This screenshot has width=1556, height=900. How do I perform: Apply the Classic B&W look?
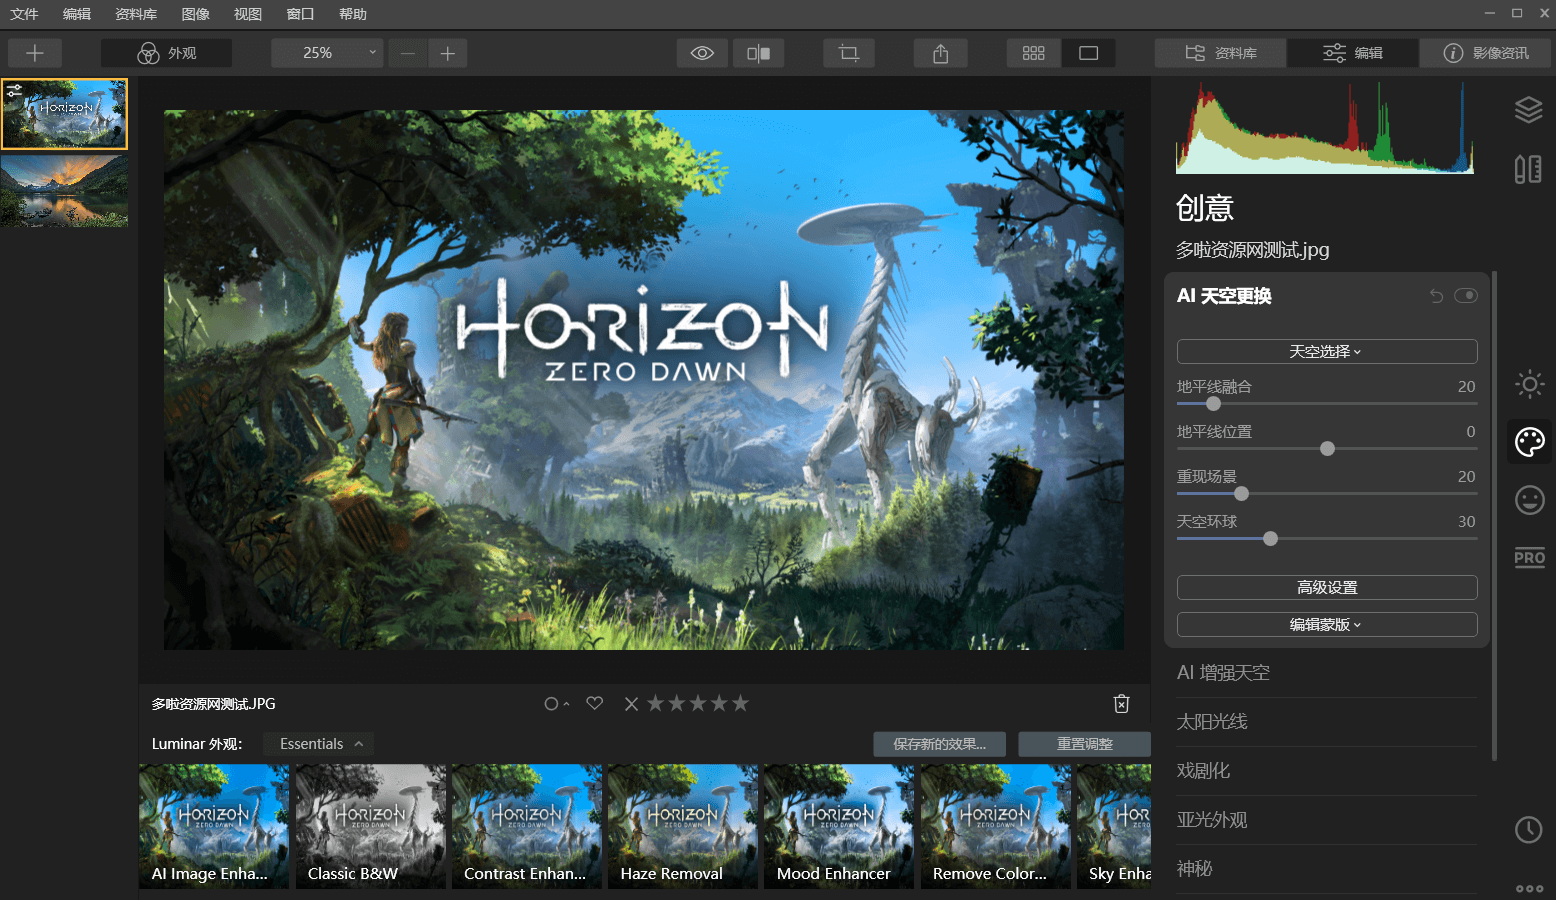(x=371, y=827)
